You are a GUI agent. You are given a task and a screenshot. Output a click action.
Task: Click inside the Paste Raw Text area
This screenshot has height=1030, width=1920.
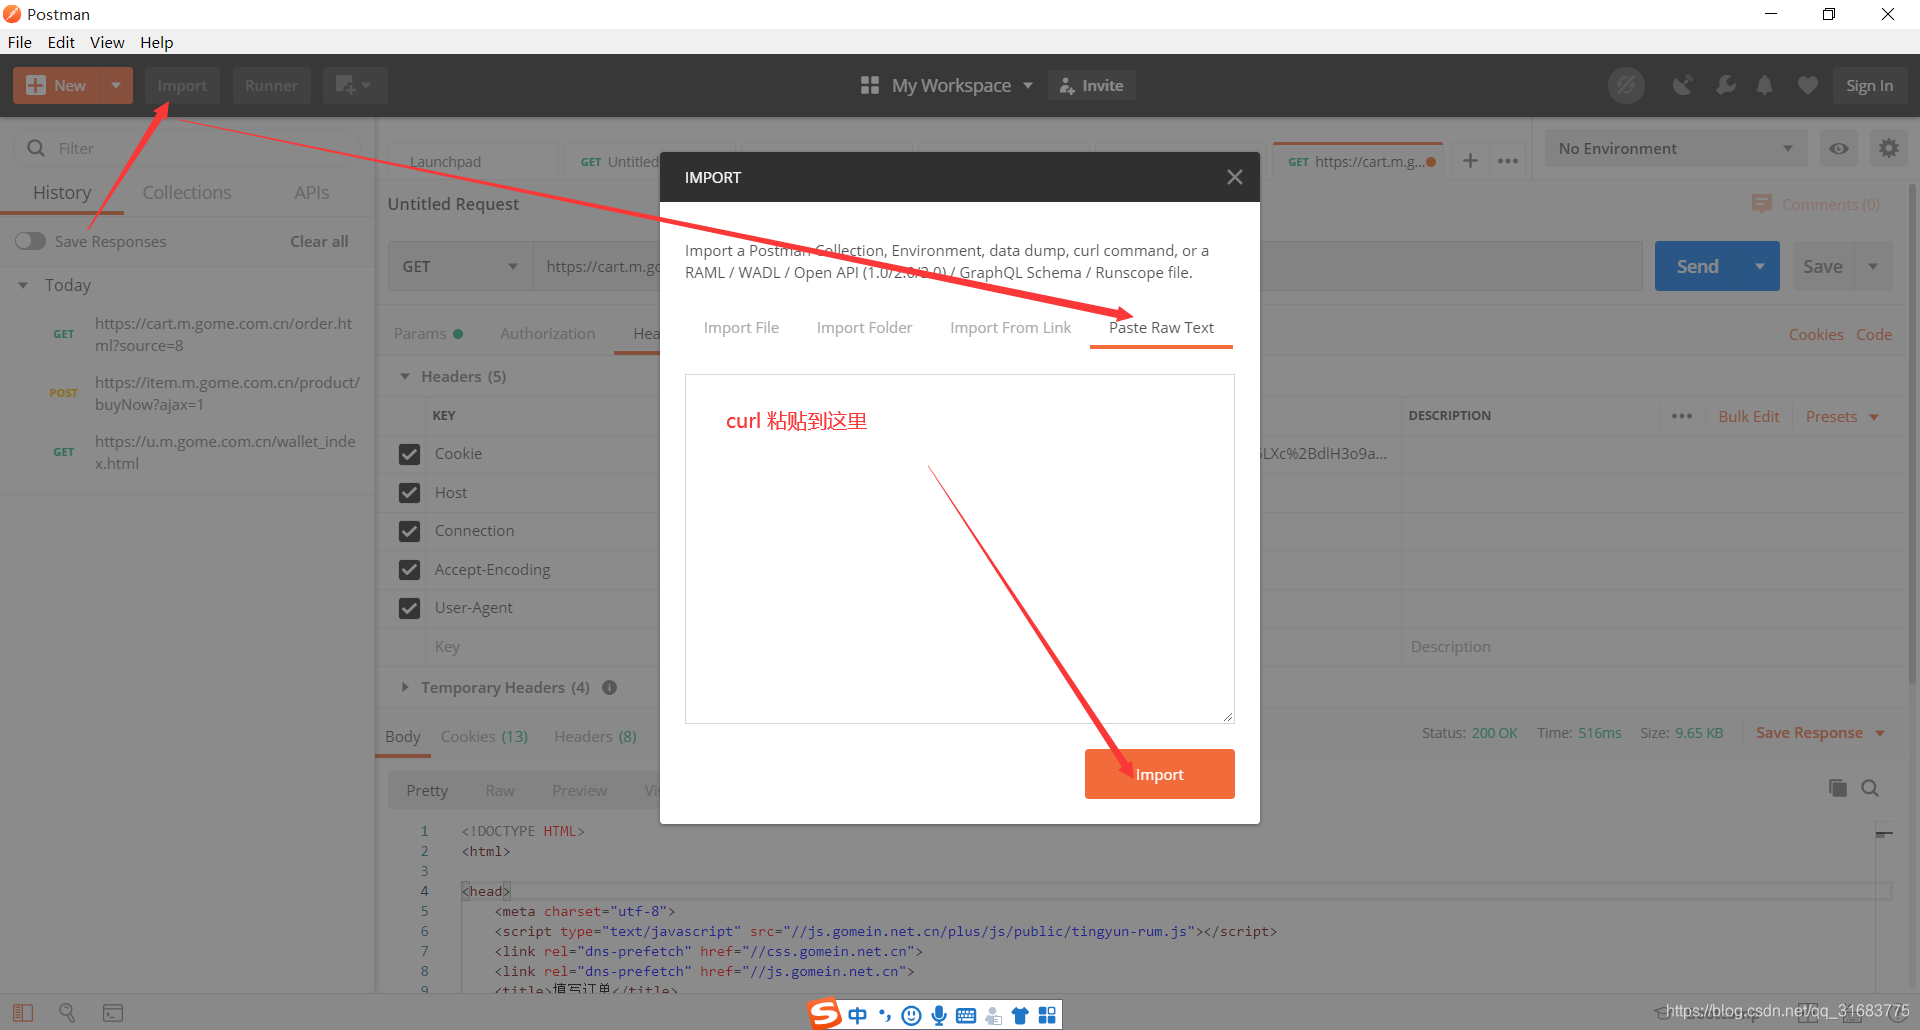(x=959, y=550)
